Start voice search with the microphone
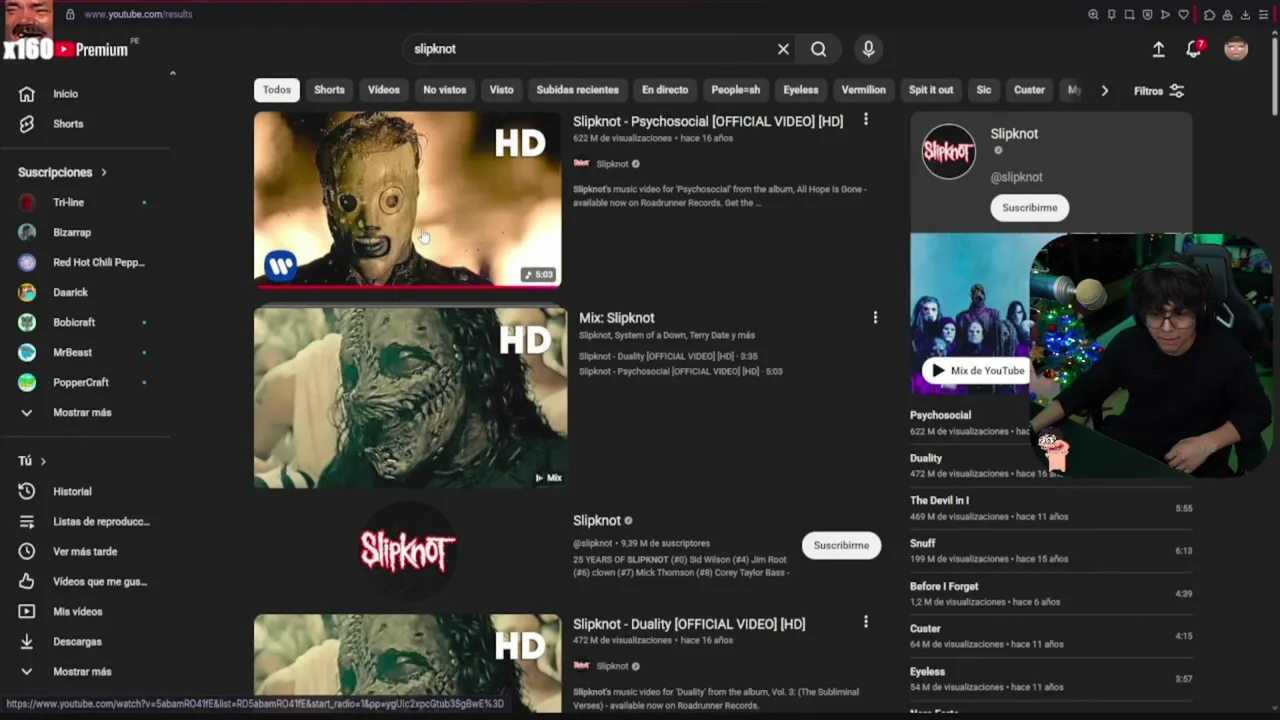The height and width of the screenshot is (720, 1280). 868,49
